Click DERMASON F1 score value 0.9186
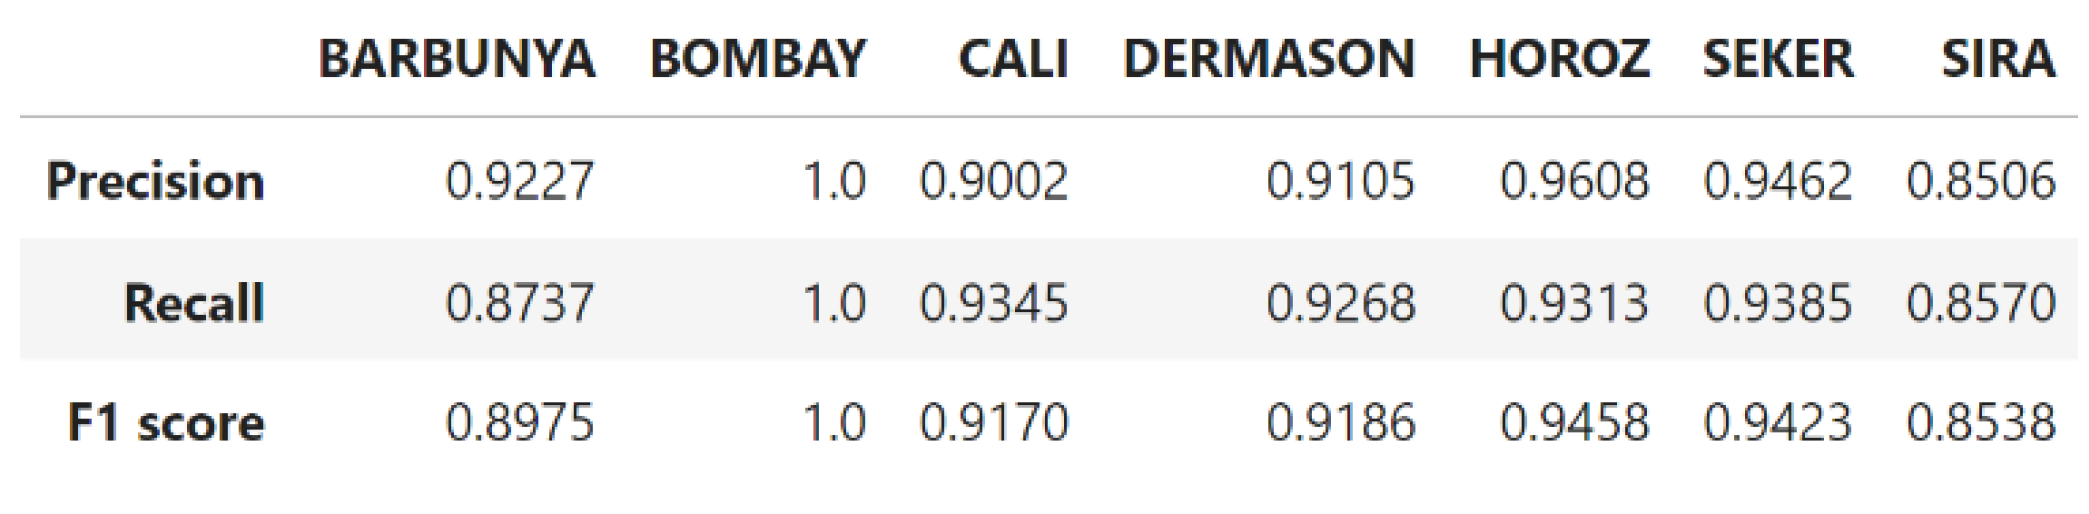The width and height of the screenshot is (2089, 514). pos(1340,422)
